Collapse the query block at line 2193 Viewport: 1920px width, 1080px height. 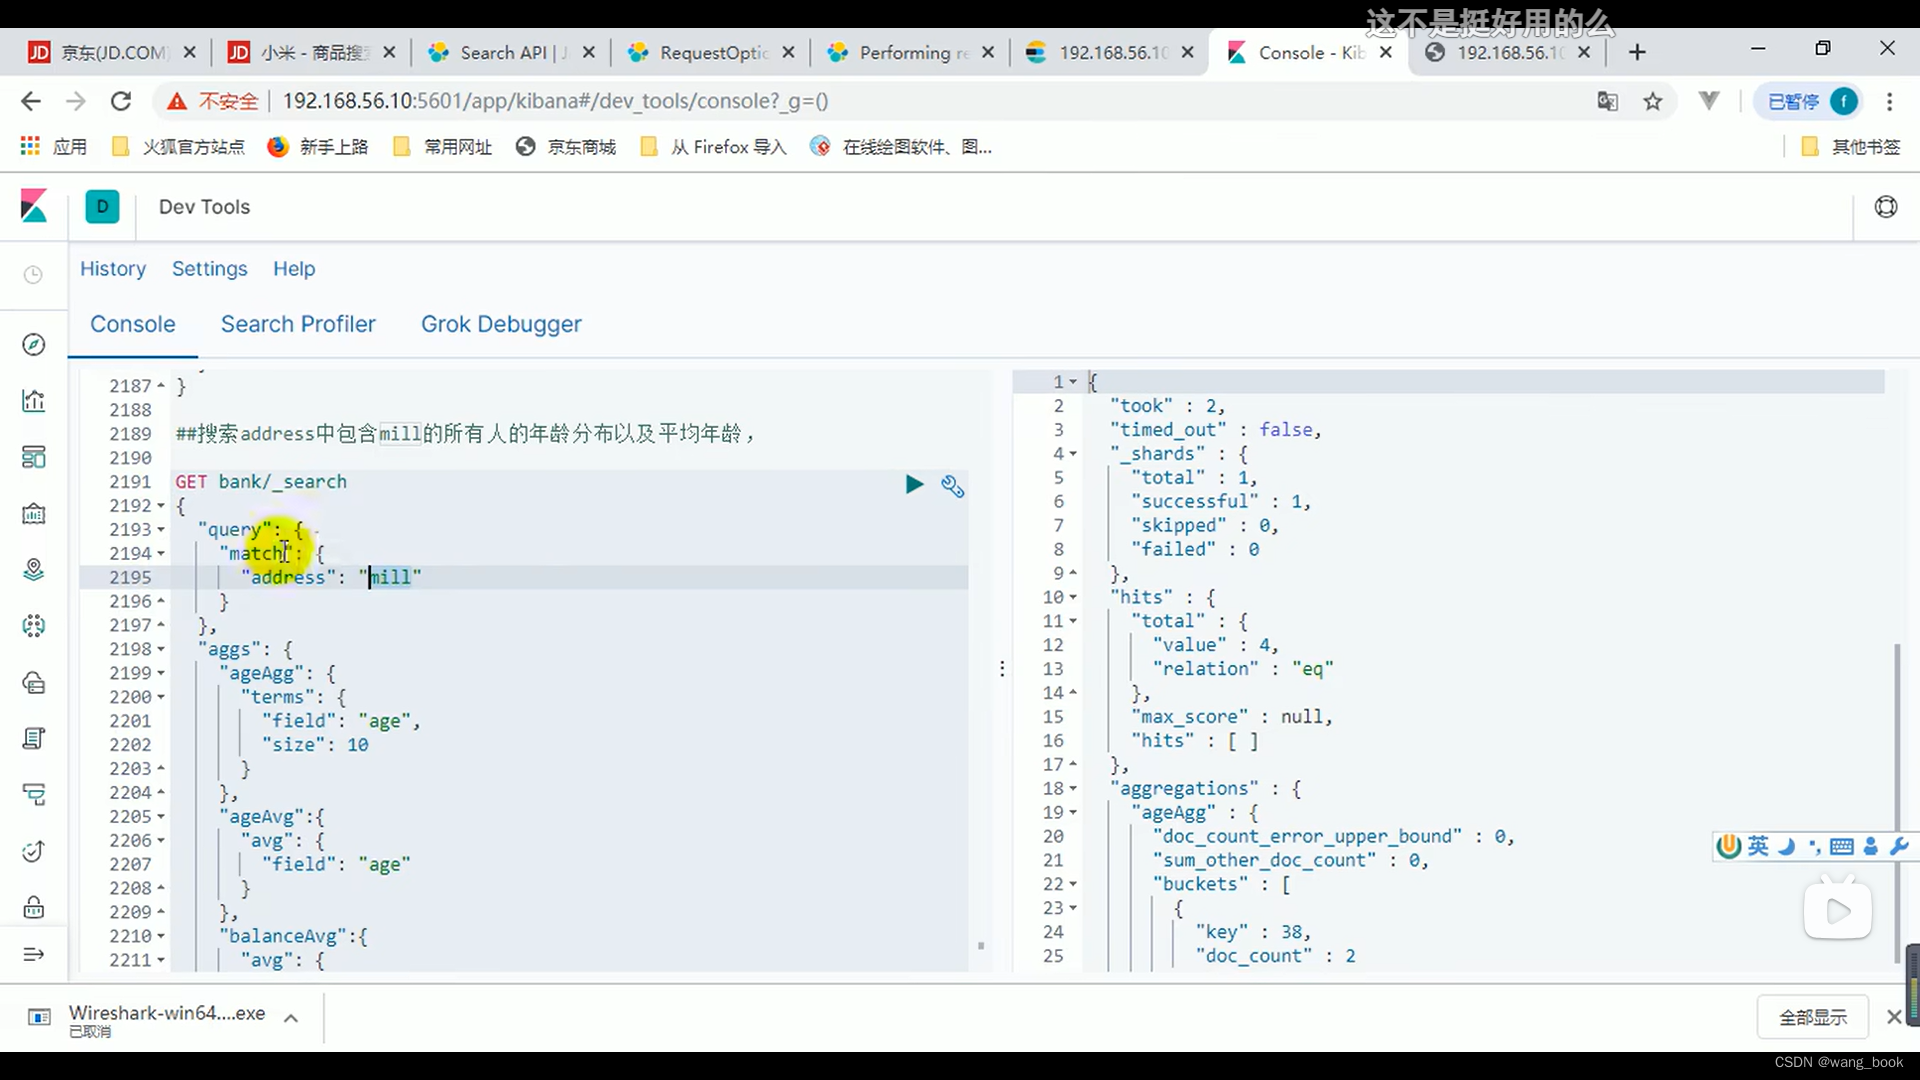click(161, 529)
